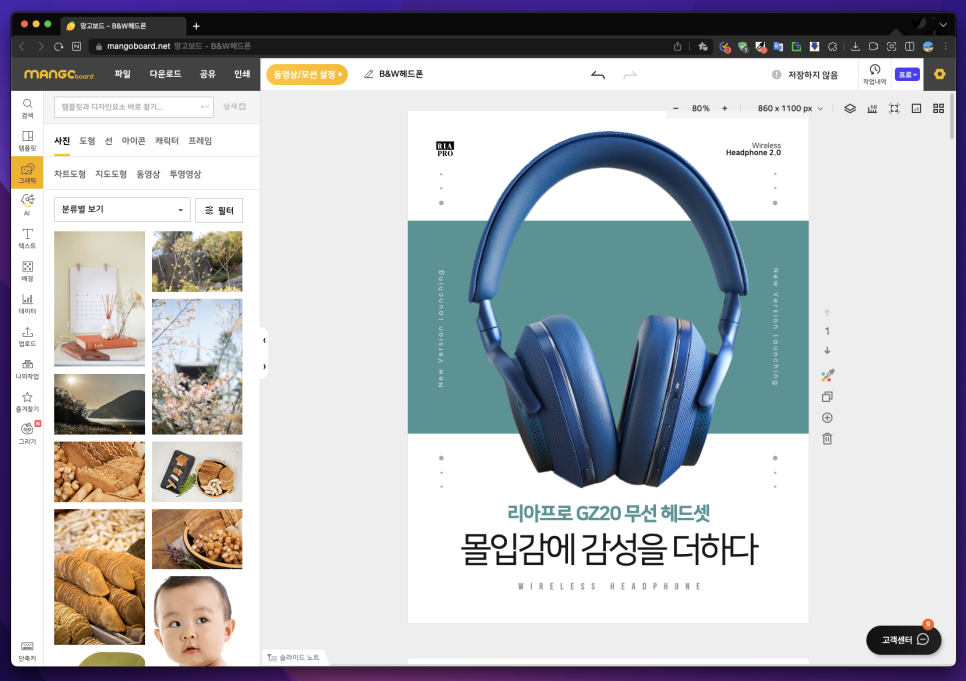Expand the 상세 detailed search option
The width and height of the screenshot is (966, 681).
[x=234, y=107]
